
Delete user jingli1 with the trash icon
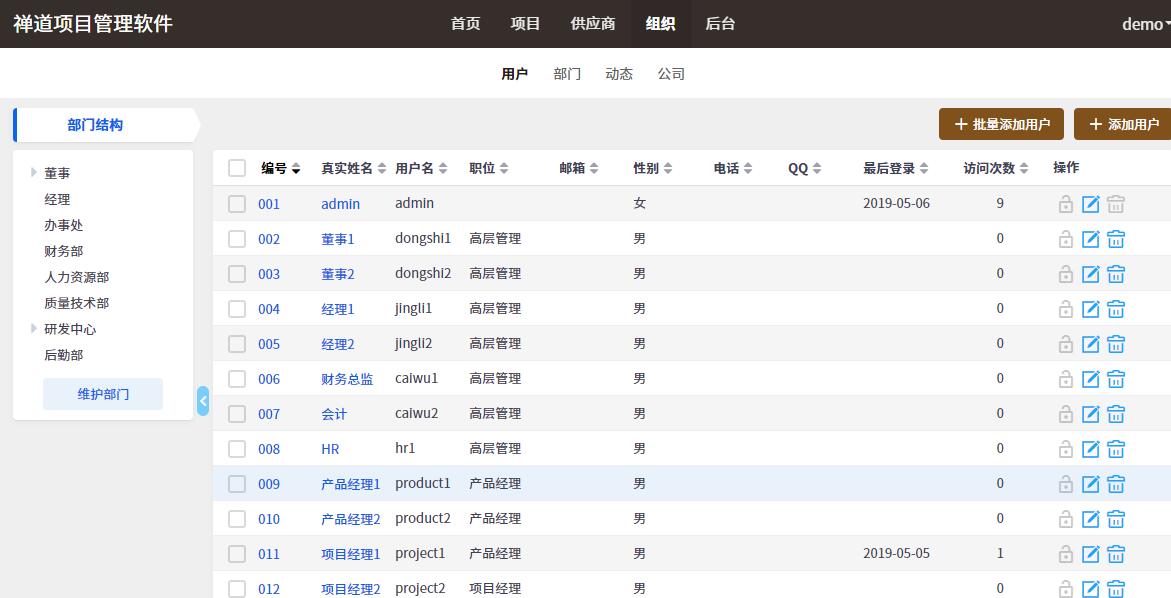click(1116, 309)
